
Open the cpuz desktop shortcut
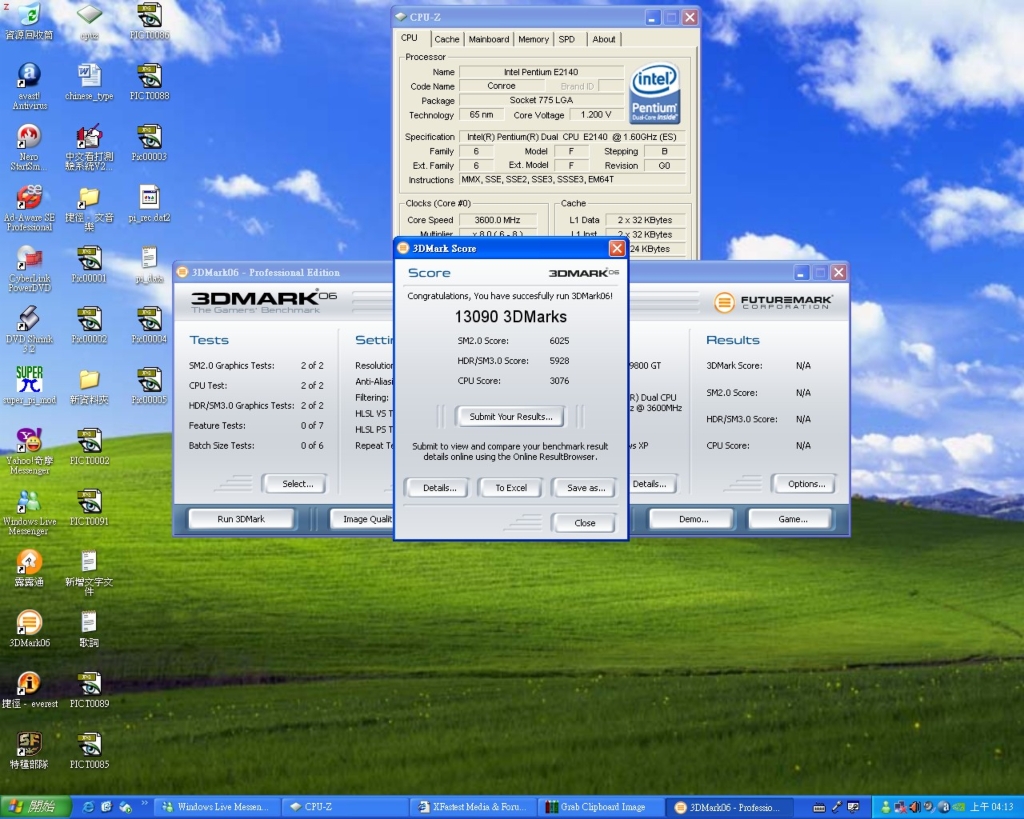click(89, 21)
